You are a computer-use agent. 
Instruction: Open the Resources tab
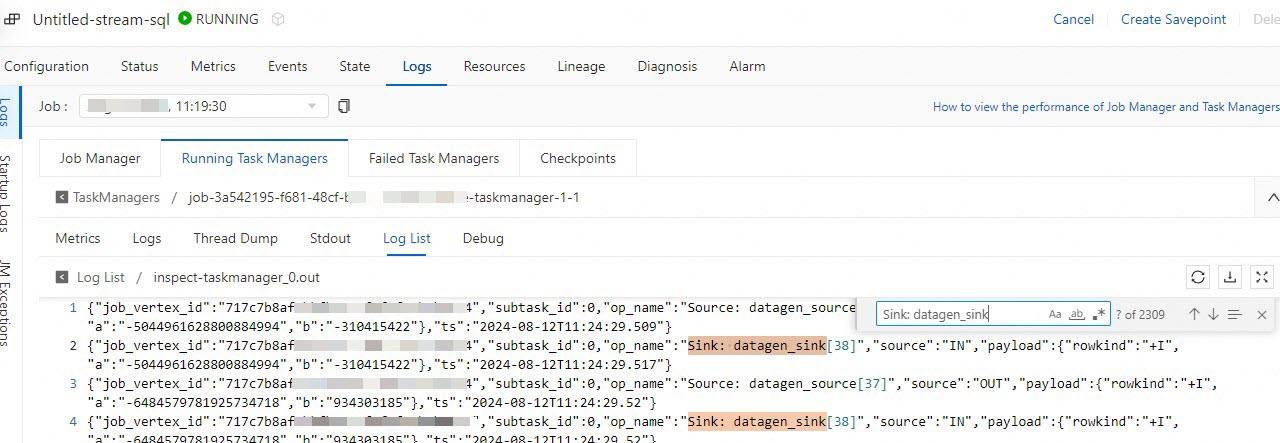(x=494, y=66)
